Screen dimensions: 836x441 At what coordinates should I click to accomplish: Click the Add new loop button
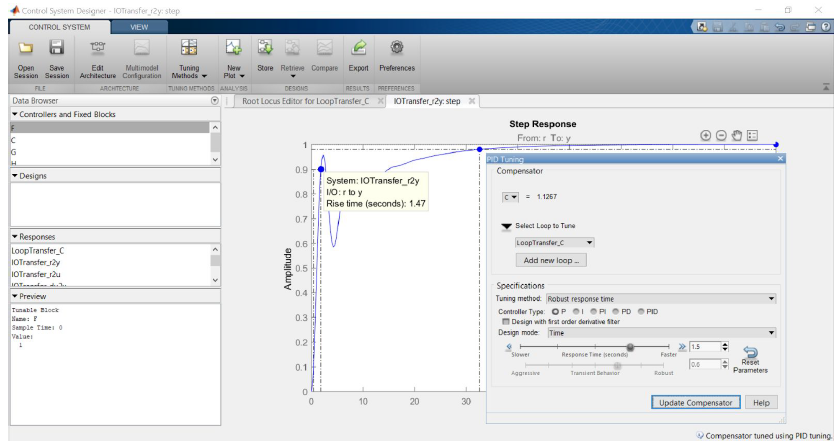coord(551,260)
